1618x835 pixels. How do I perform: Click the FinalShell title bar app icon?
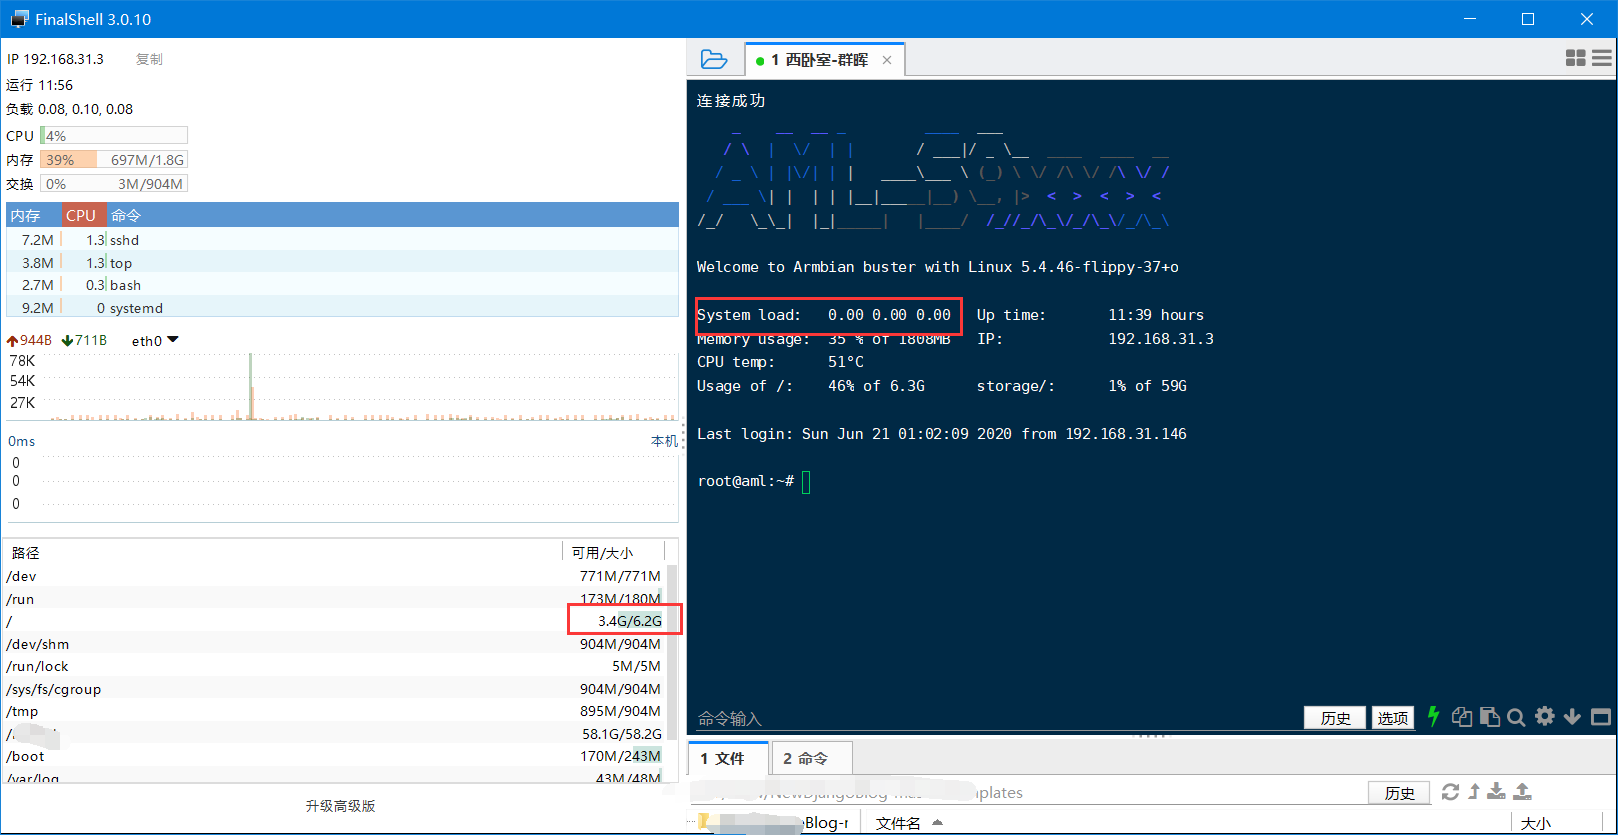[x=19, y=19]
